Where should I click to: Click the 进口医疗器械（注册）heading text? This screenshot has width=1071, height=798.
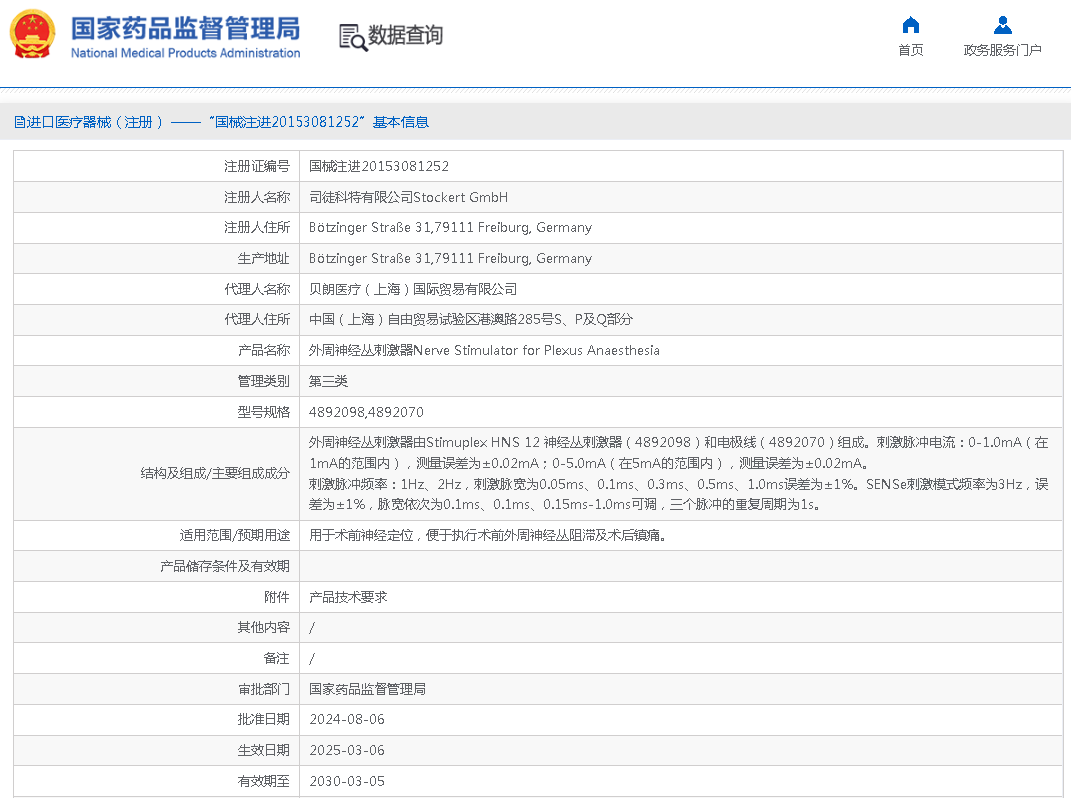click(x=95, y=122)
